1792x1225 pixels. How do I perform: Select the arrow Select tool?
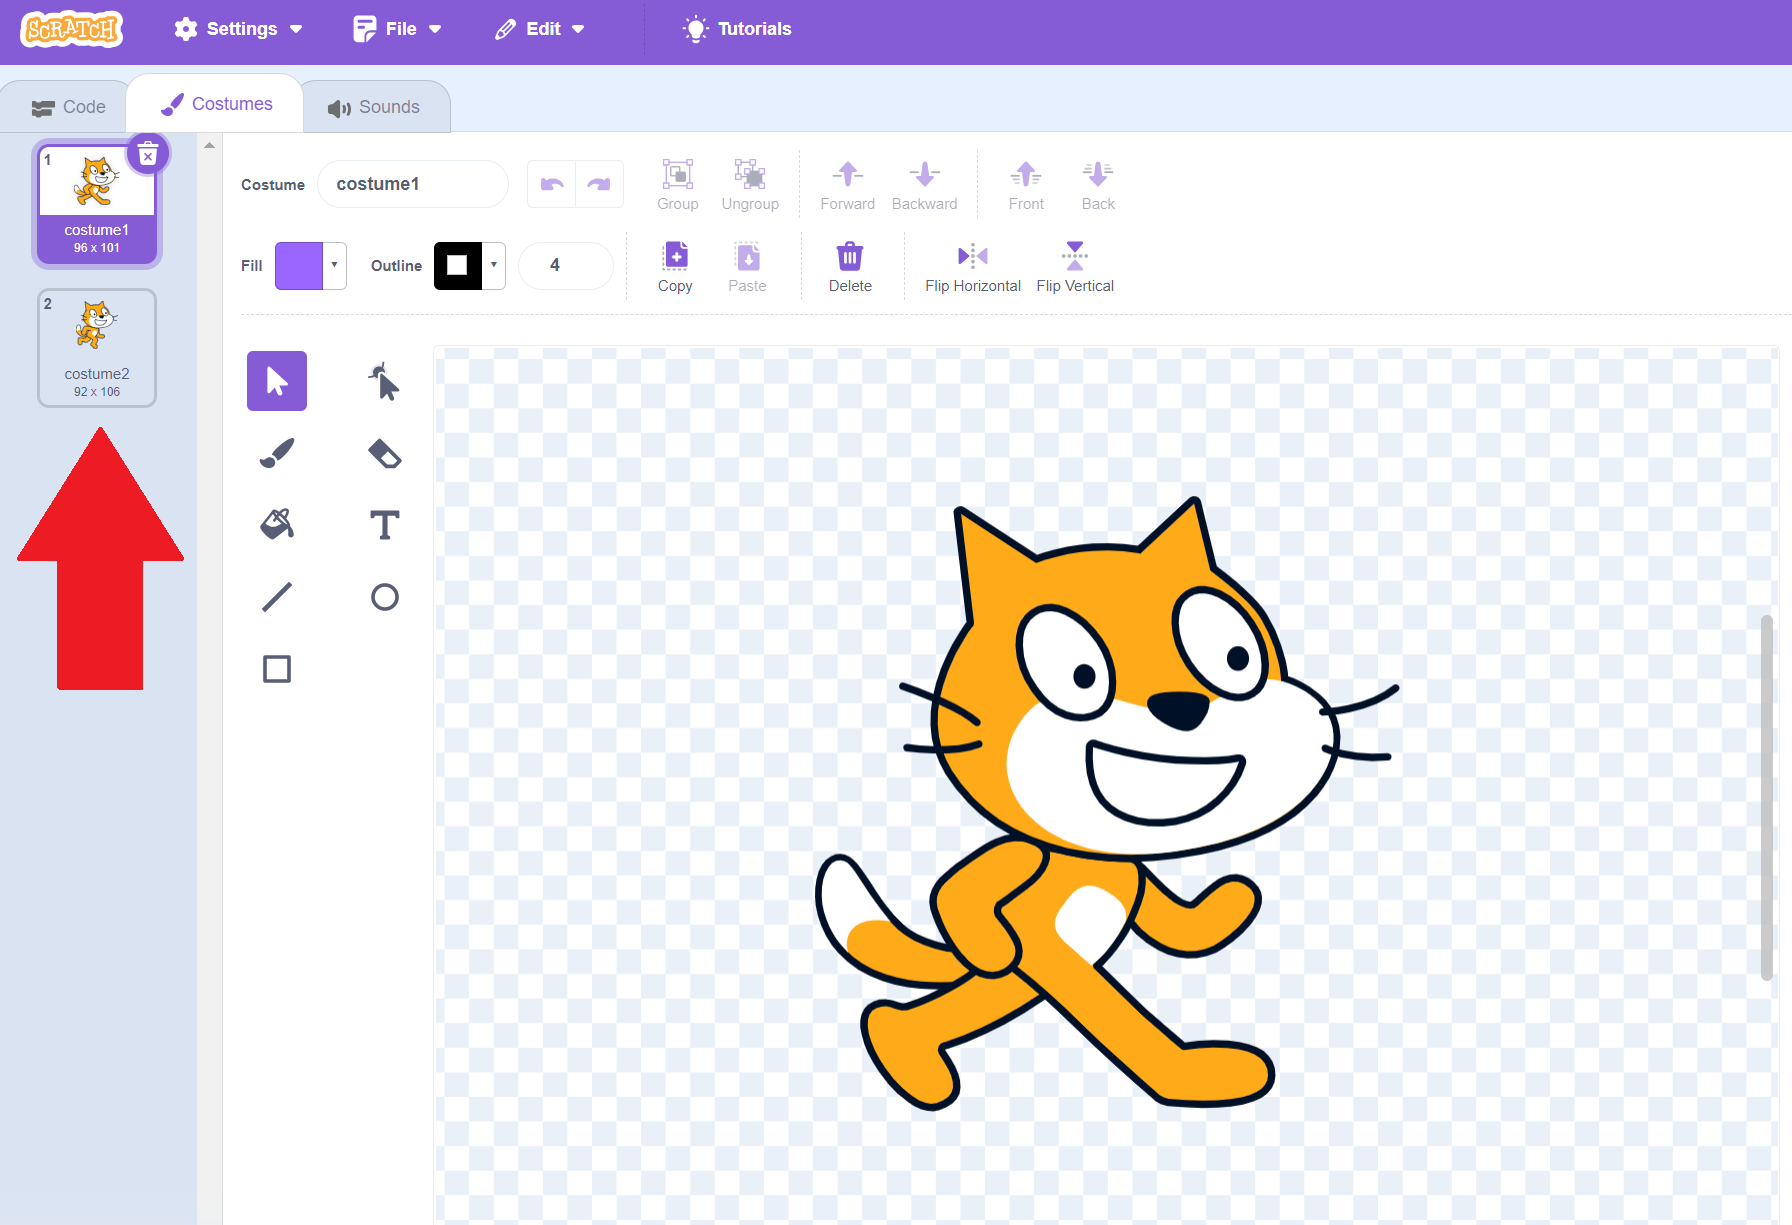click(x=277, y=381)
